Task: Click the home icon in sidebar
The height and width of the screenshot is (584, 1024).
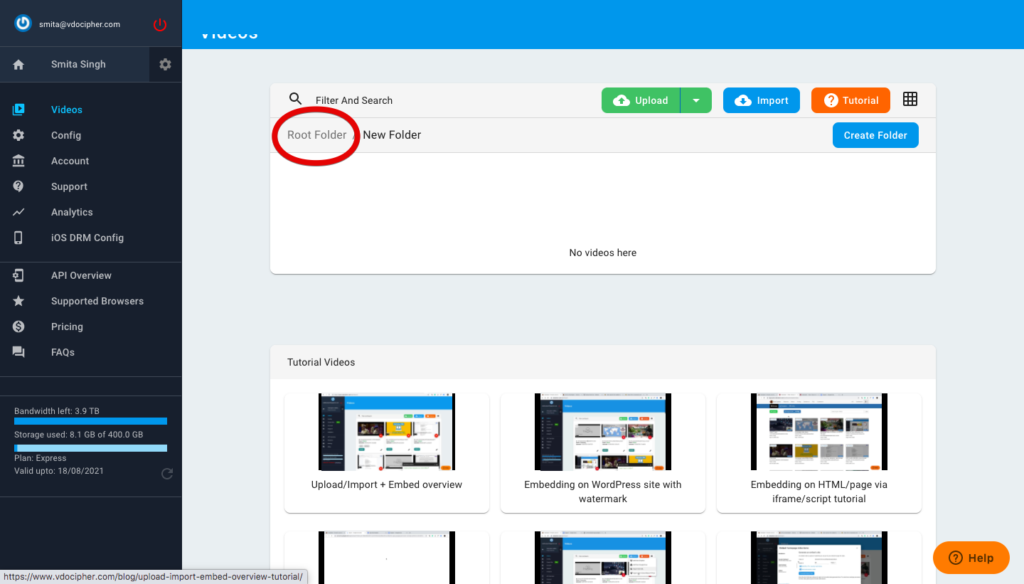Action: tap(18, 64)
